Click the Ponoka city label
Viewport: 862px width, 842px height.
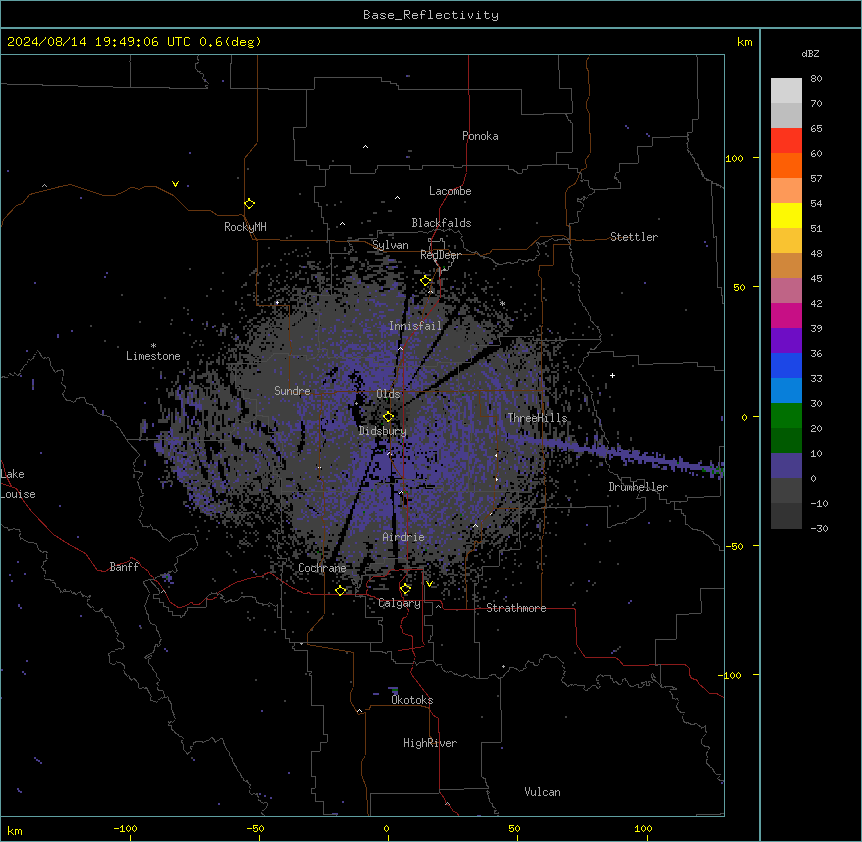tap(480, 136)
